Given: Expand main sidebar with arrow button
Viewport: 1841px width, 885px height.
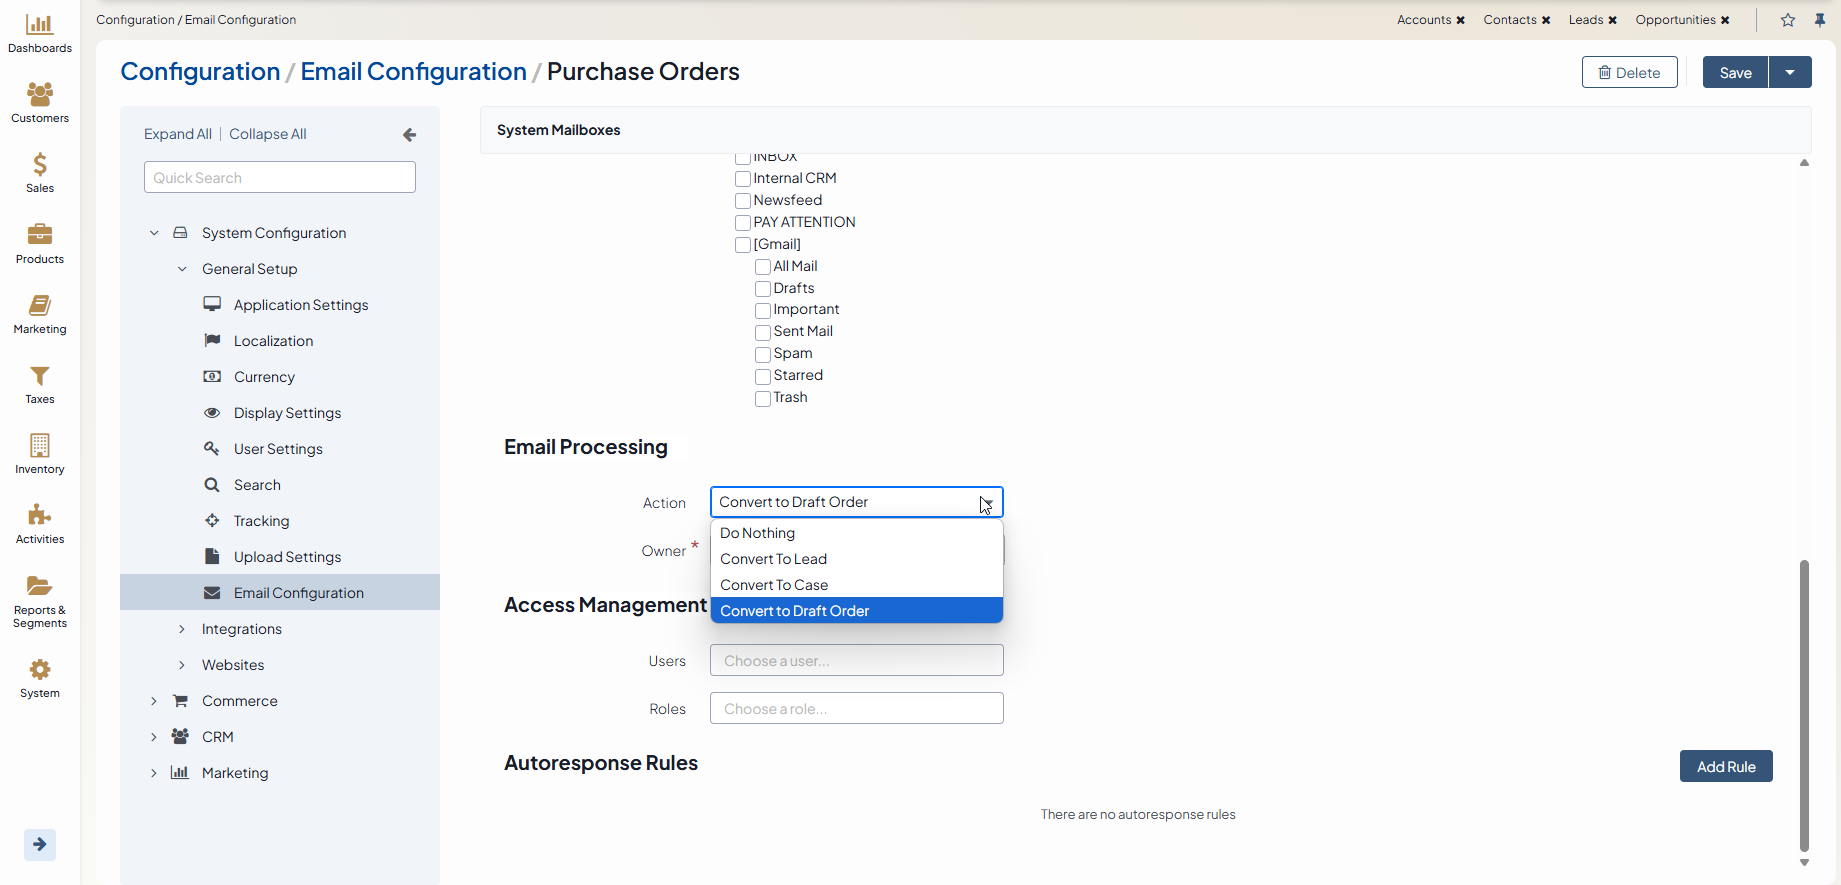Looking at the screenshot, I should tap(40, 844).
